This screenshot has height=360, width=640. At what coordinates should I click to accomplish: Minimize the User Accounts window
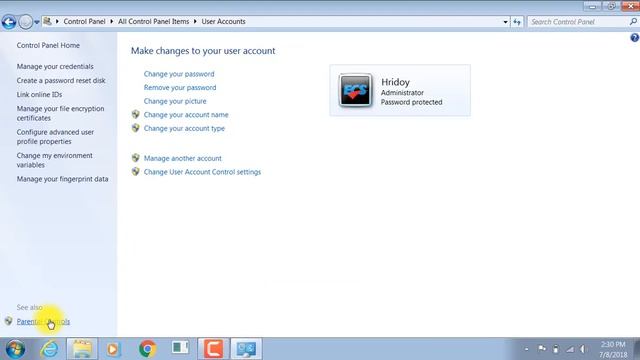[x=592, y=7]
